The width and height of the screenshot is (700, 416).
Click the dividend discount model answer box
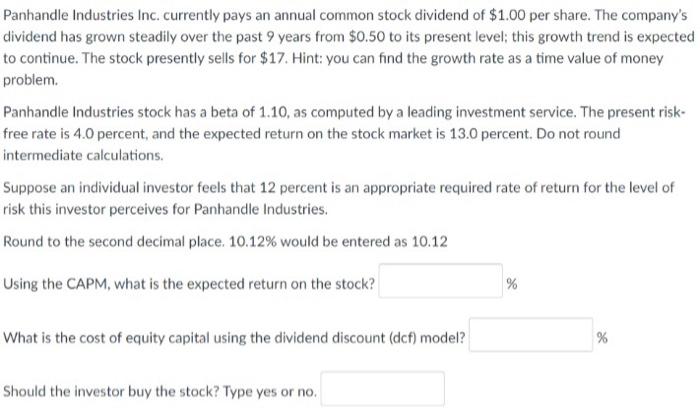click(x=531, y=335)
